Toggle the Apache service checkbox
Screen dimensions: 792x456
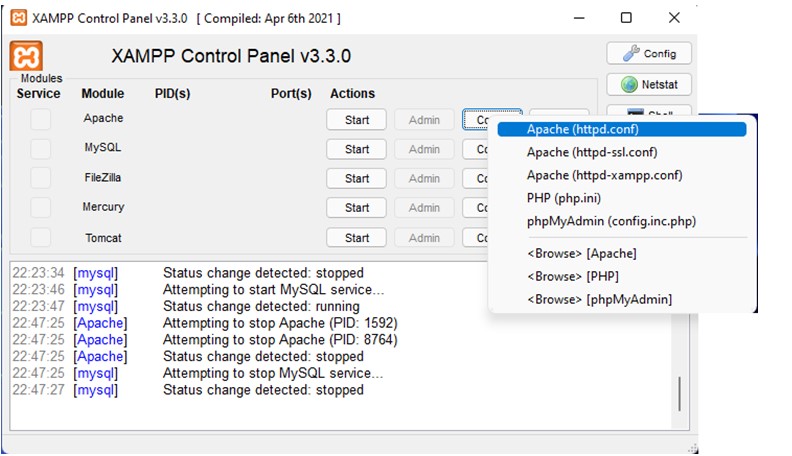point(40,120)
